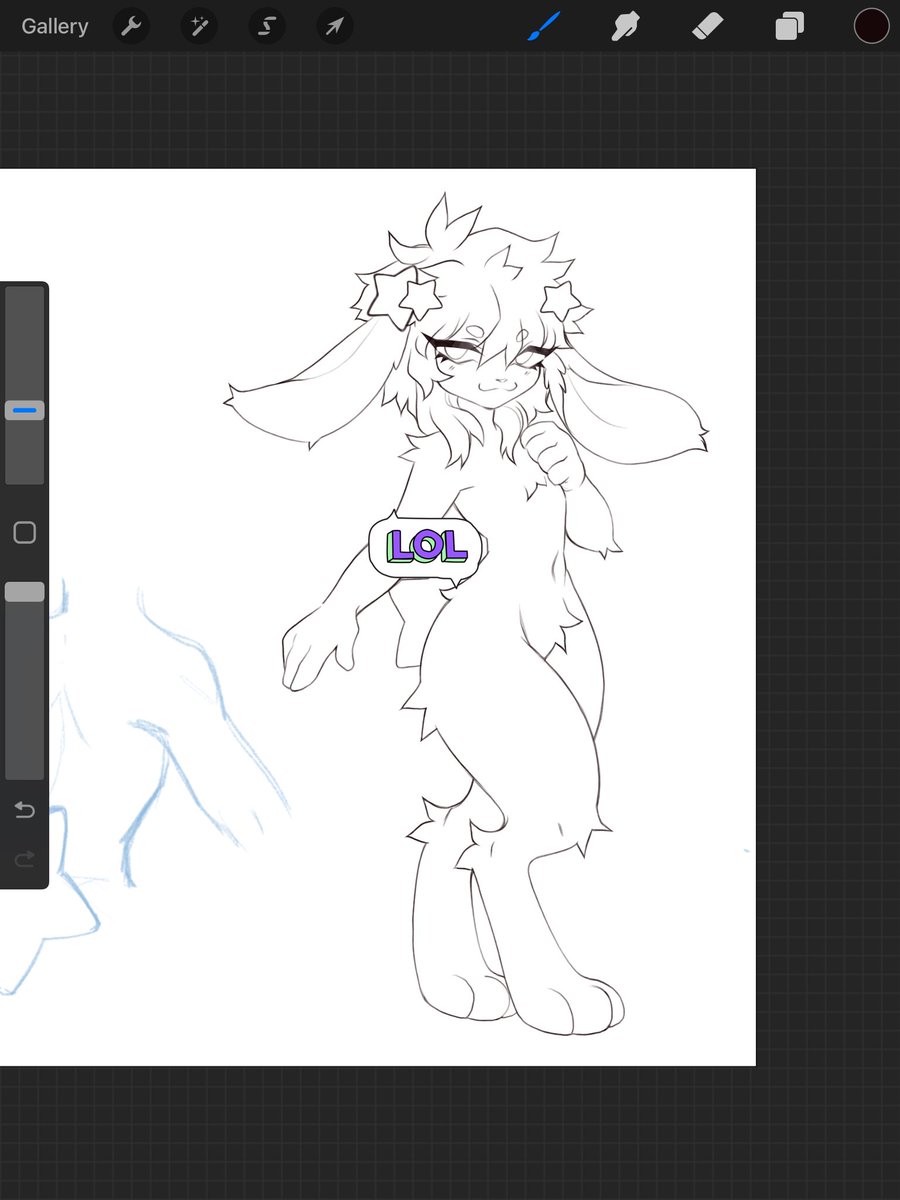Tap the LOL speech bubble sticker
The height and width of the screenshot is (1200, 900).
click(426, 547)
